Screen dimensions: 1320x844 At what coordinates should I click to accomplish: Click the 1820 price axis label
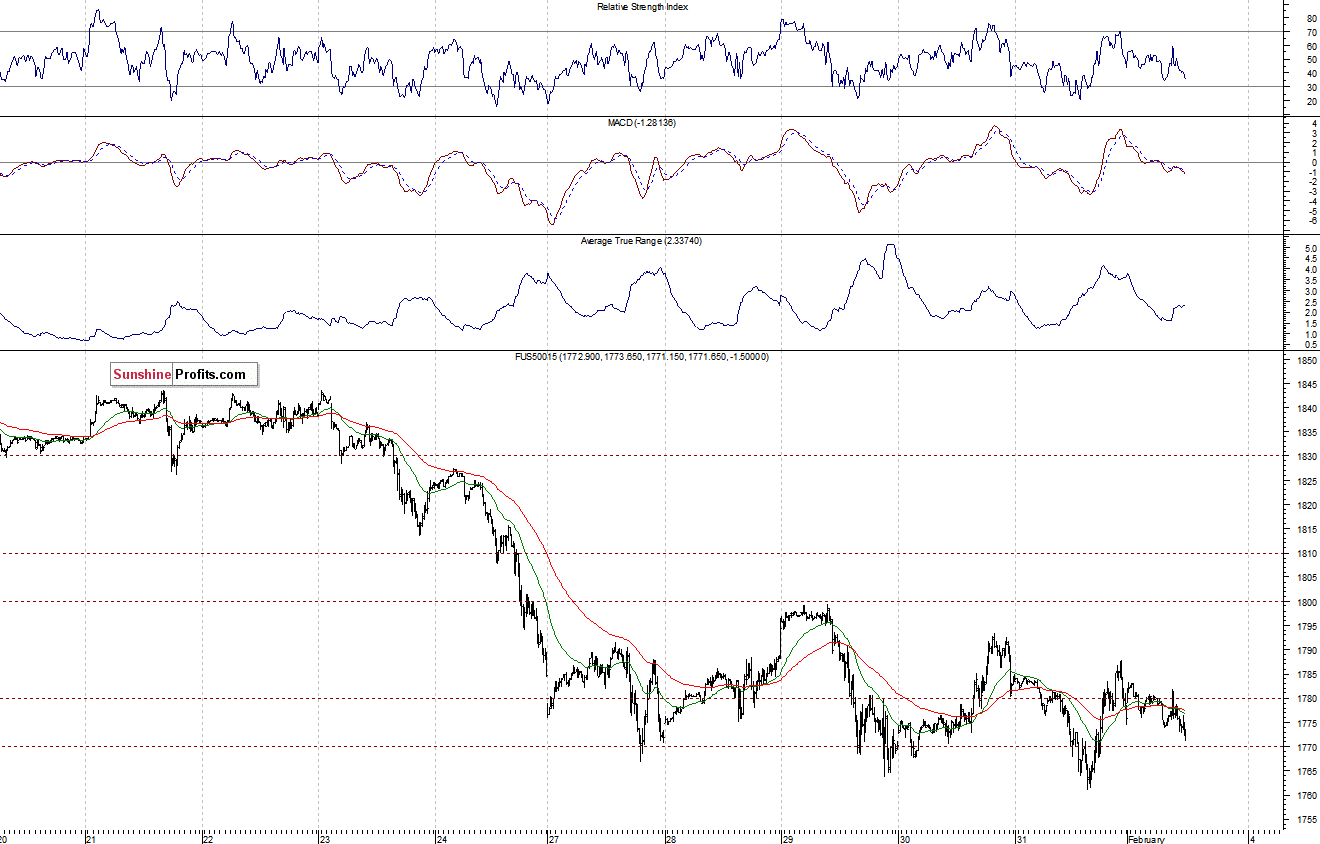(1306, 505)
